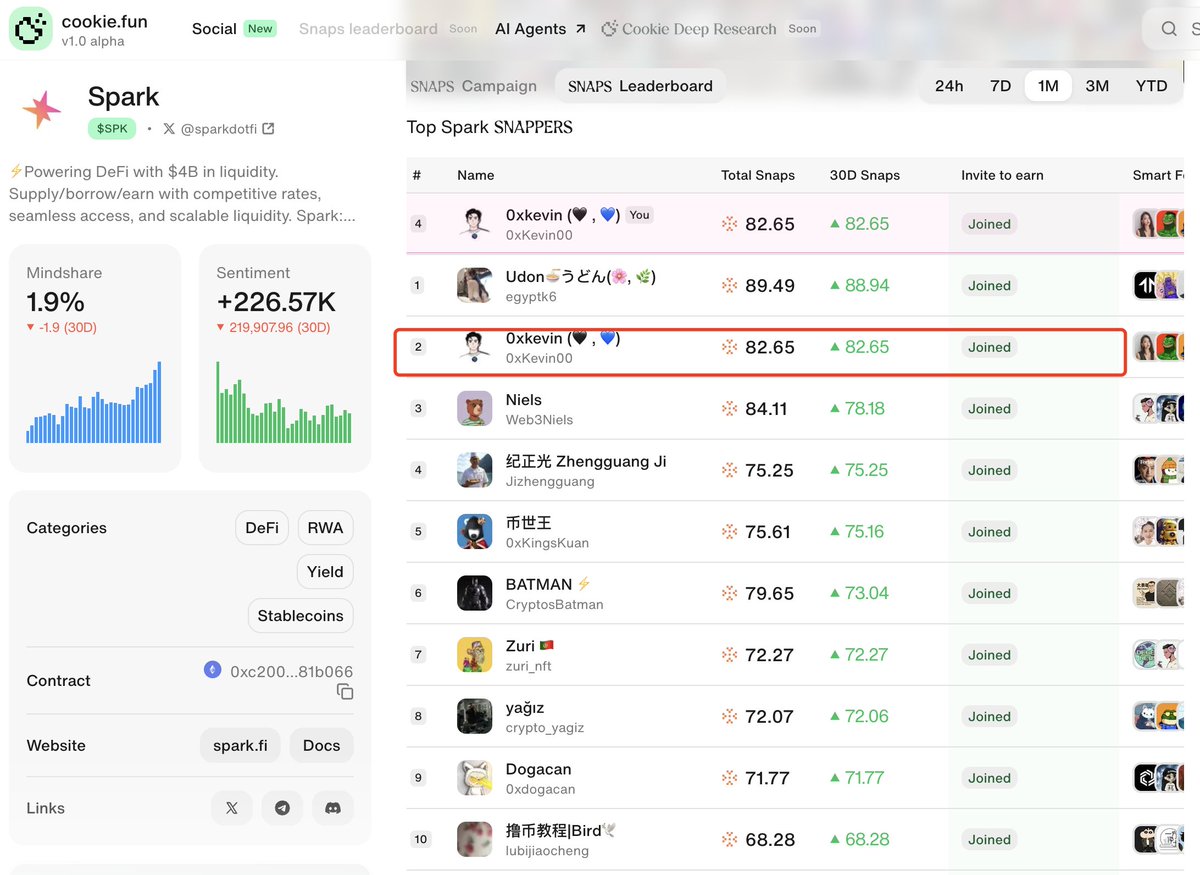Click the Invite to earn column header
The height and width of the screenshot is (875, 1200).
pyautogui.click(x=1002, y=175)
